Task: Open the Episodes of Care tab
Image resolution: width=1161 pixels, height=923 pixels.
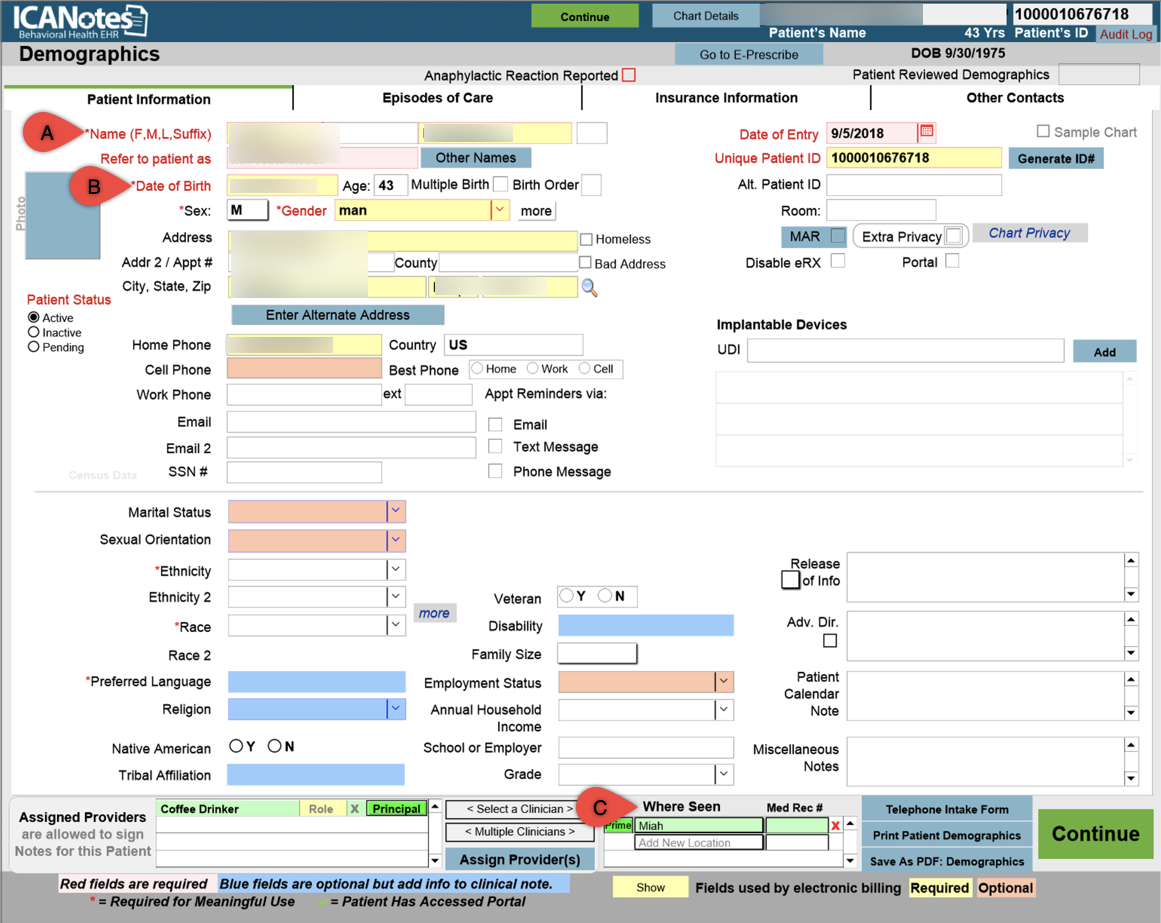Action: 437,98
